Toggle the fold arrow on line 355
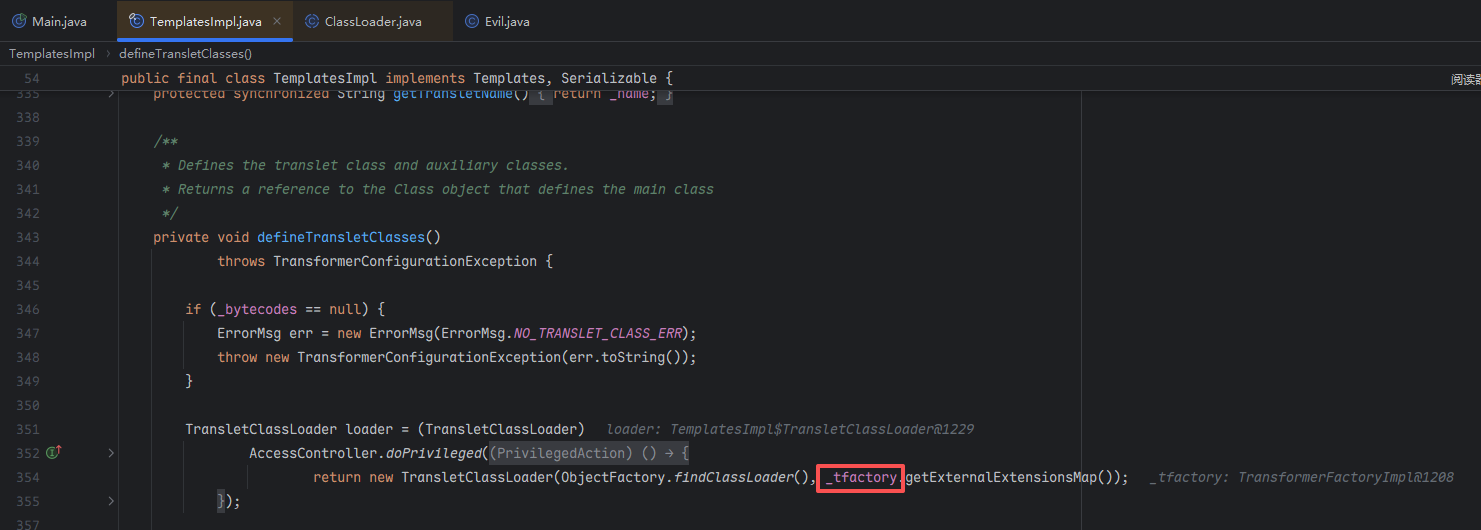The image size is (1481, 530). (x=111, y=501)
